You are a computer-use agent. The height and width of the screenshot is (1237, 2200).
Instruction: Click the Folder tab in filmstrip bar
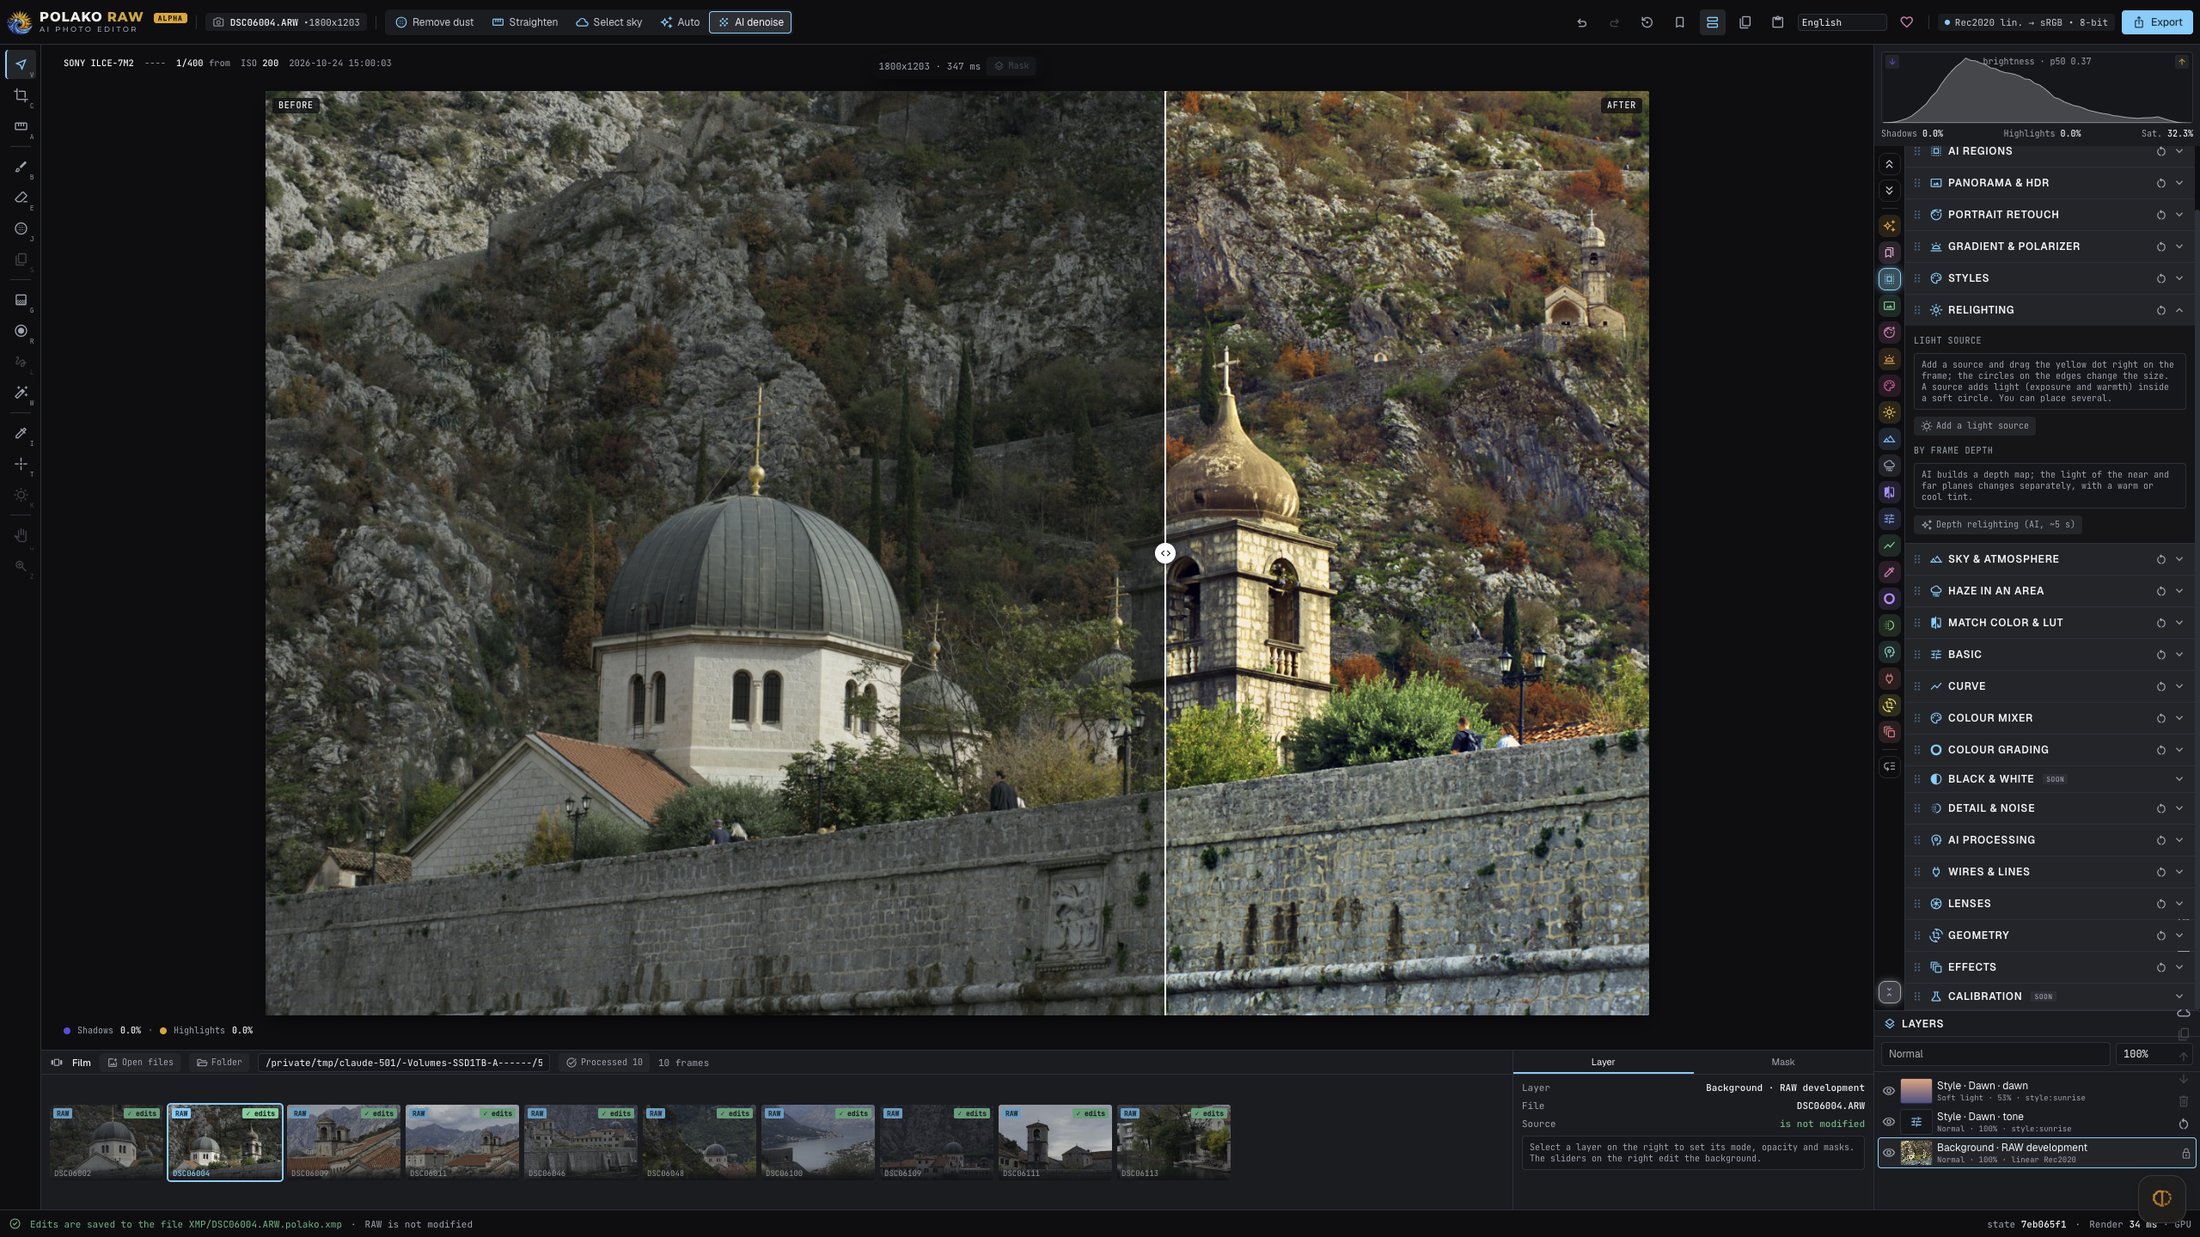coord(219,1063)
